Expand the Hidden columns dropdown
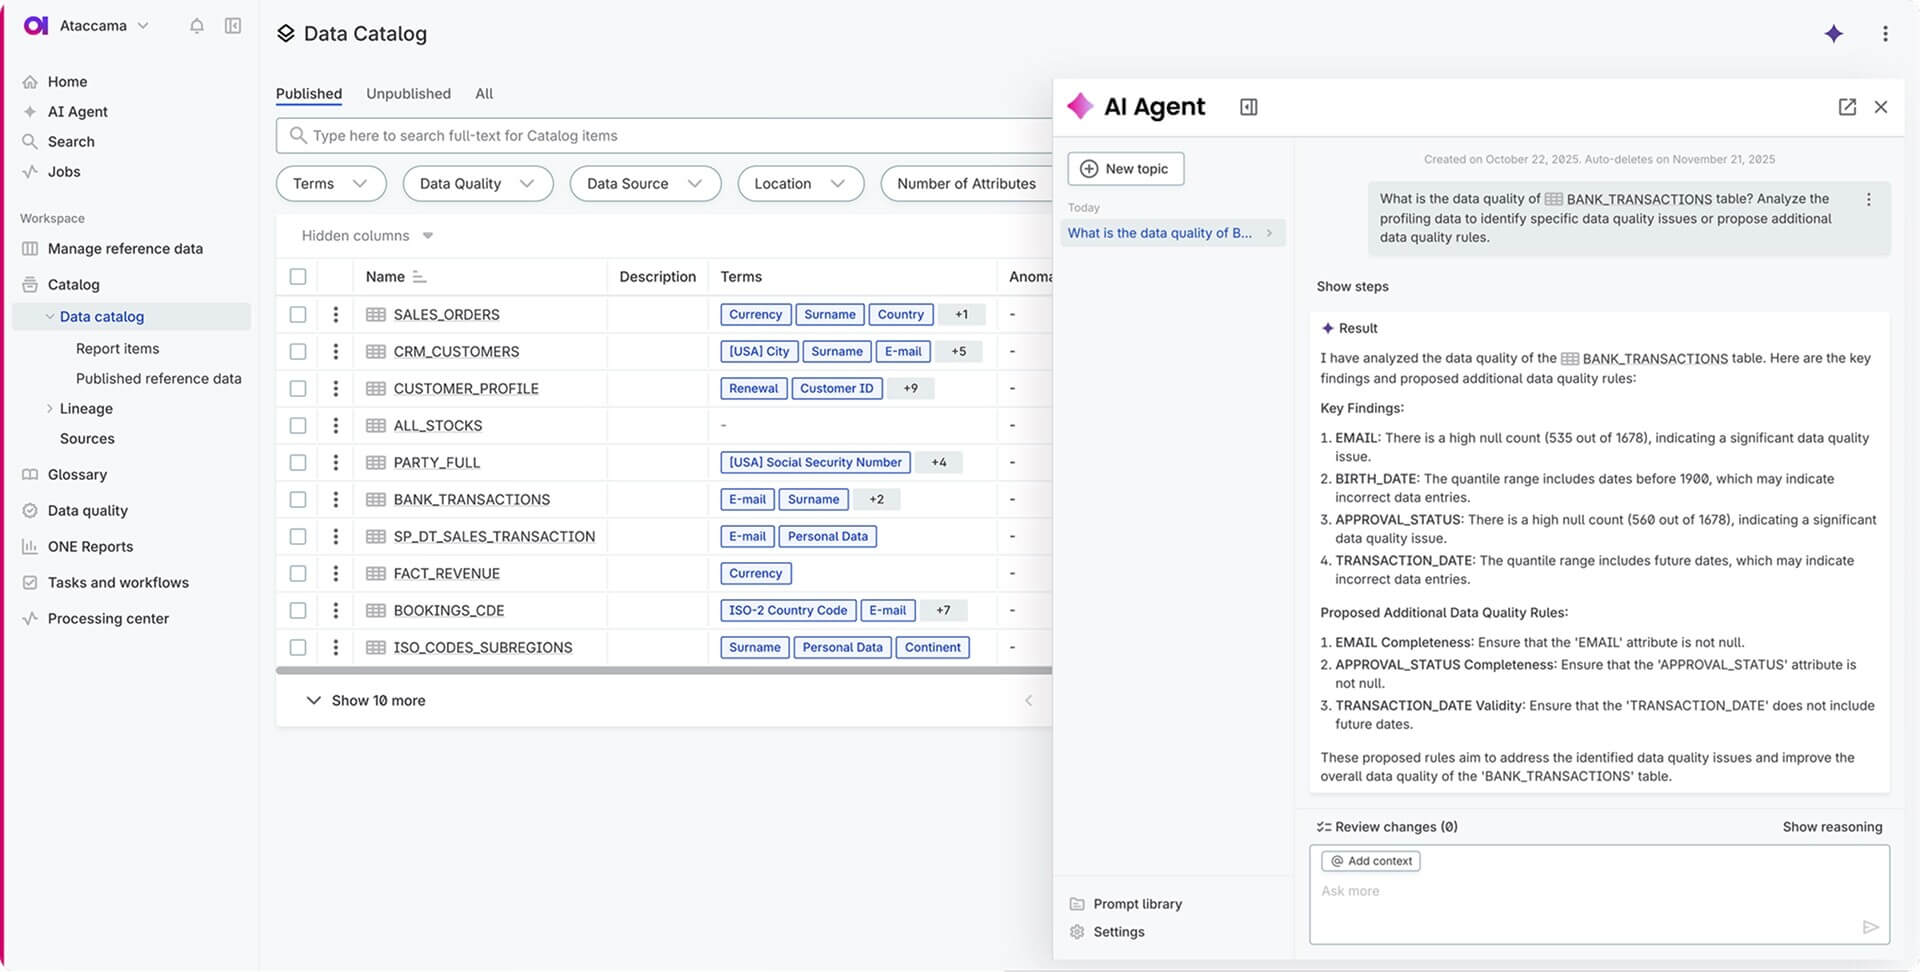Screen dimensions: 1920x972 (367, 236)
